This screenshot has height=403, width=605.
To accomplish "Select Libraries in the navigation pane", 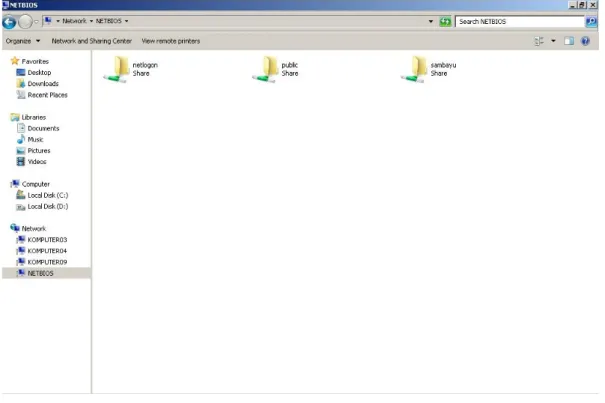I will (34, 117).
